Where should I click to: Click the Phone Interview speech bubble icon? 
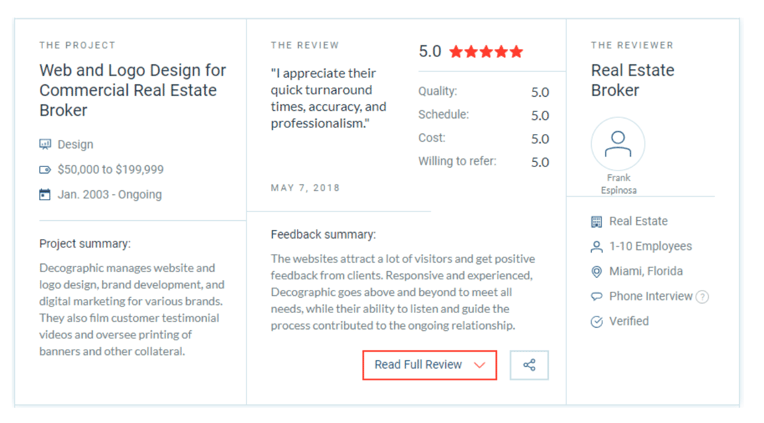[x=596, y=296]
